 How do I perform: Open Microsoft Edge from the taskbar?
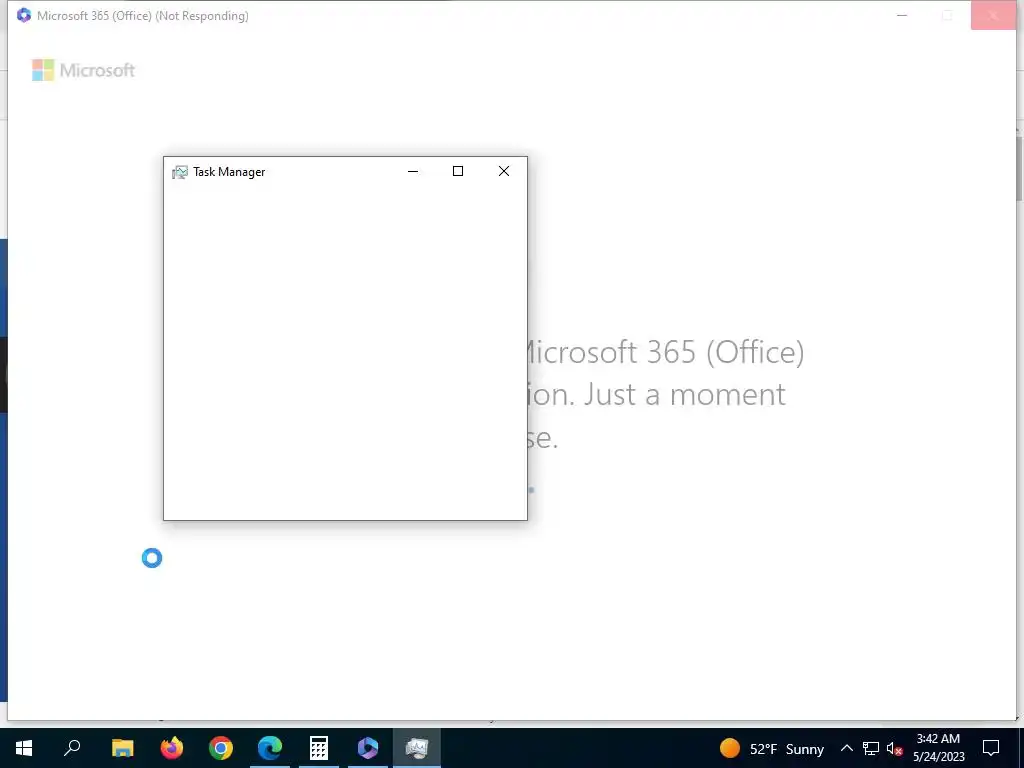click(270, 748)
